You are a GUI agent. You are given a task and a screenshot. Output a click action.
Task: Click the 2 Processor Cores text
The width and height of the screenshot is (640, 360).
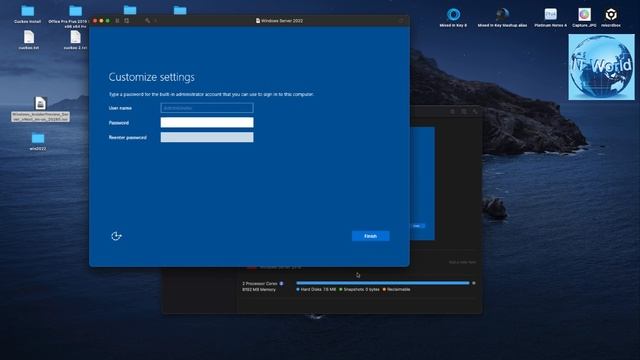point(260,283)
